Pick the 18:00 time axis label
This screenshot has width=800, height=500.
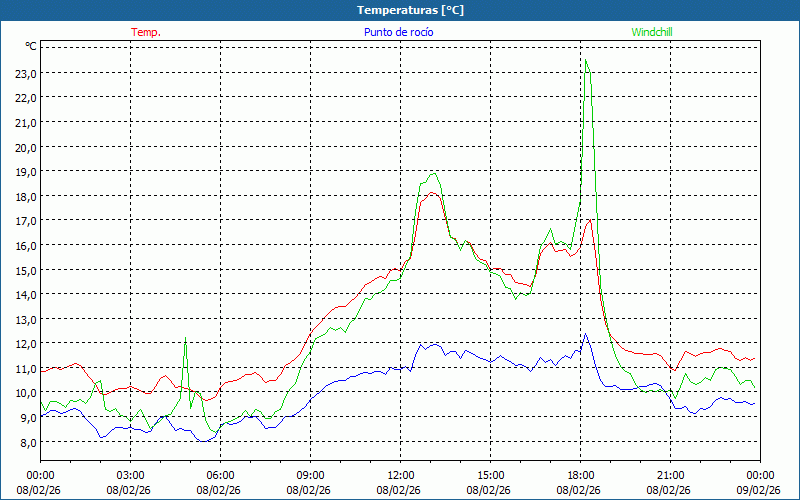tap(580, 475)
